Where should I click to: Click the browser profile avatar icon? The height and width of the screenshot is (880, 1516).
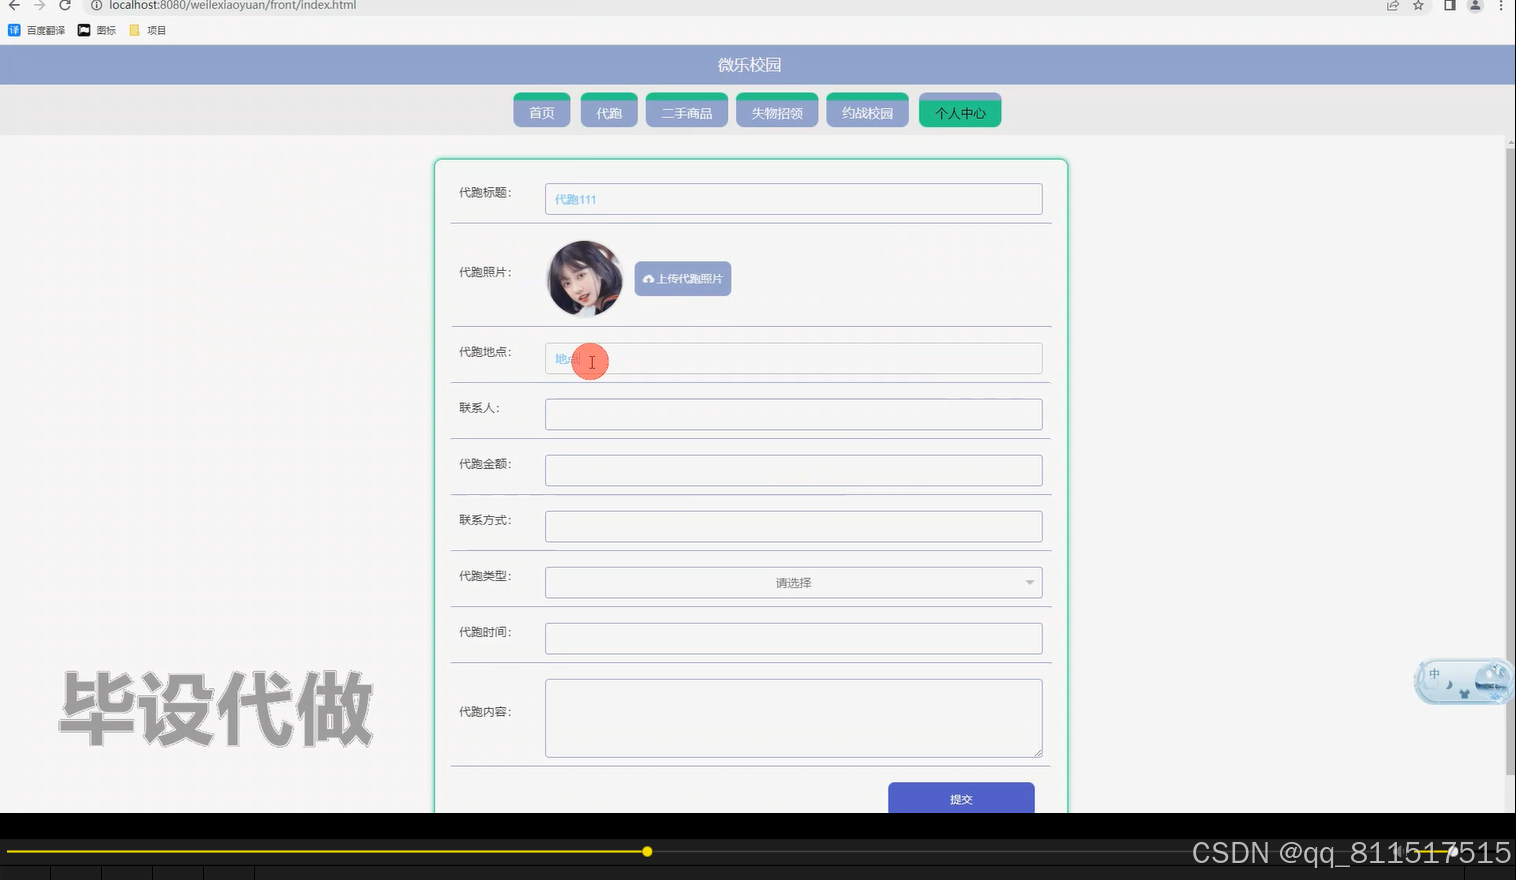[1474, 6]
